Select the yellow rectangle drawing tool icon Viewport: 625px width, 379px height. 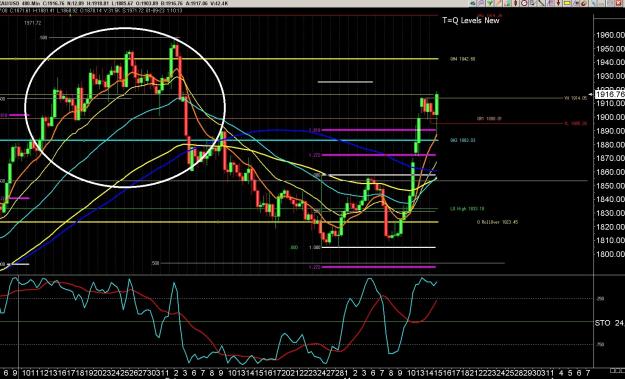[x=566, y=3]
